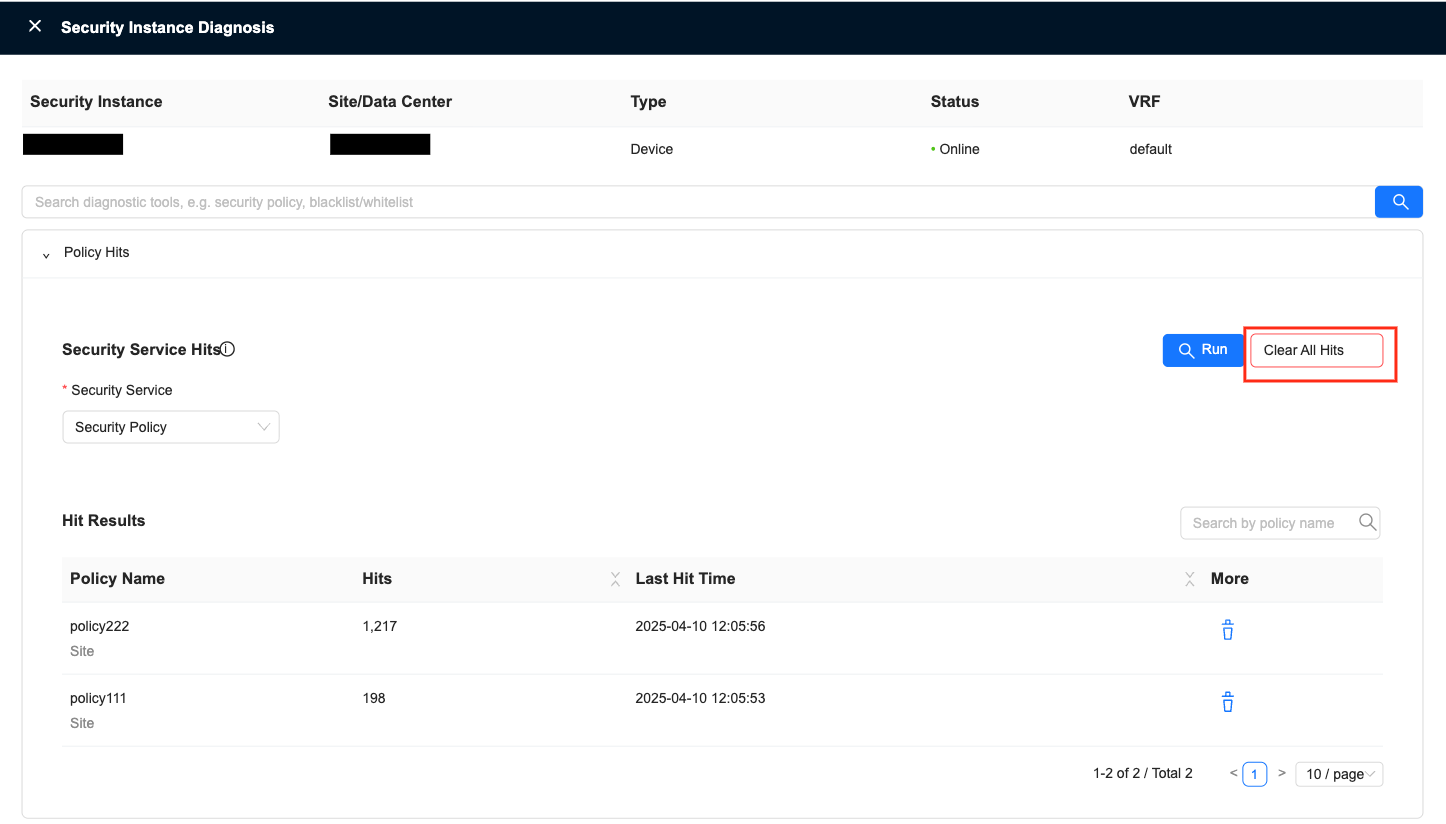Select page 1 in pagination

[1255, 774]
